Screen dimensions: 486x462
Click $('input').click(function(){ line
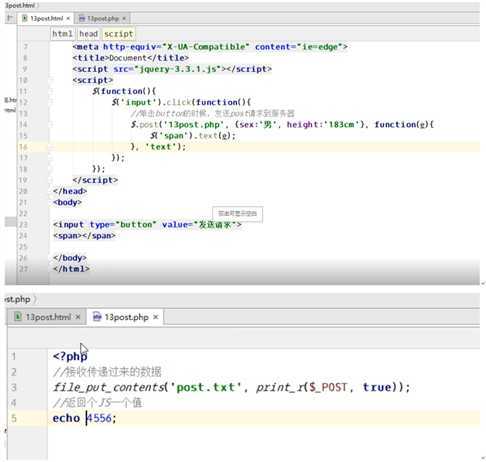(181, 102)
